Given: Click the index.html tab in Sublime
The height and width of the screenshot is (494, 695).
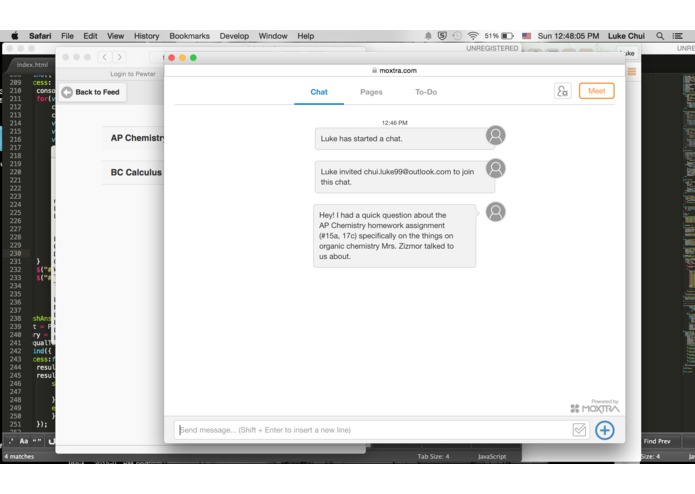Looking at the screenshot, I should tap(32, 65).
